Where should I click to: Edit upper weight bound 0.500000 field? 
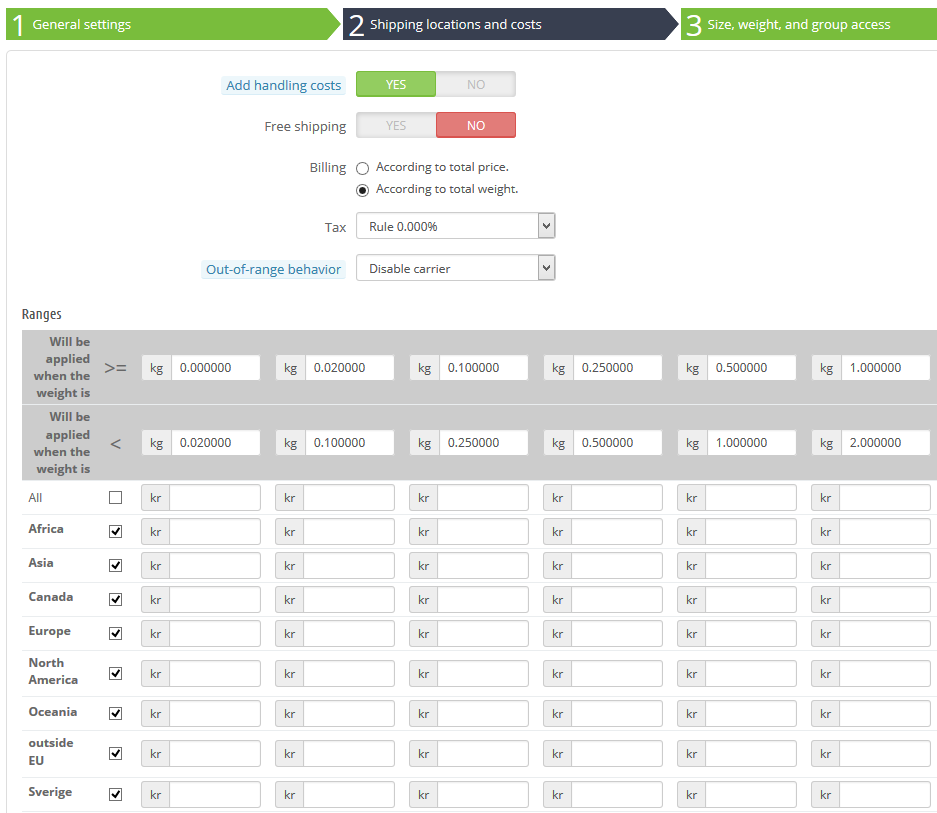click(617, 443)
